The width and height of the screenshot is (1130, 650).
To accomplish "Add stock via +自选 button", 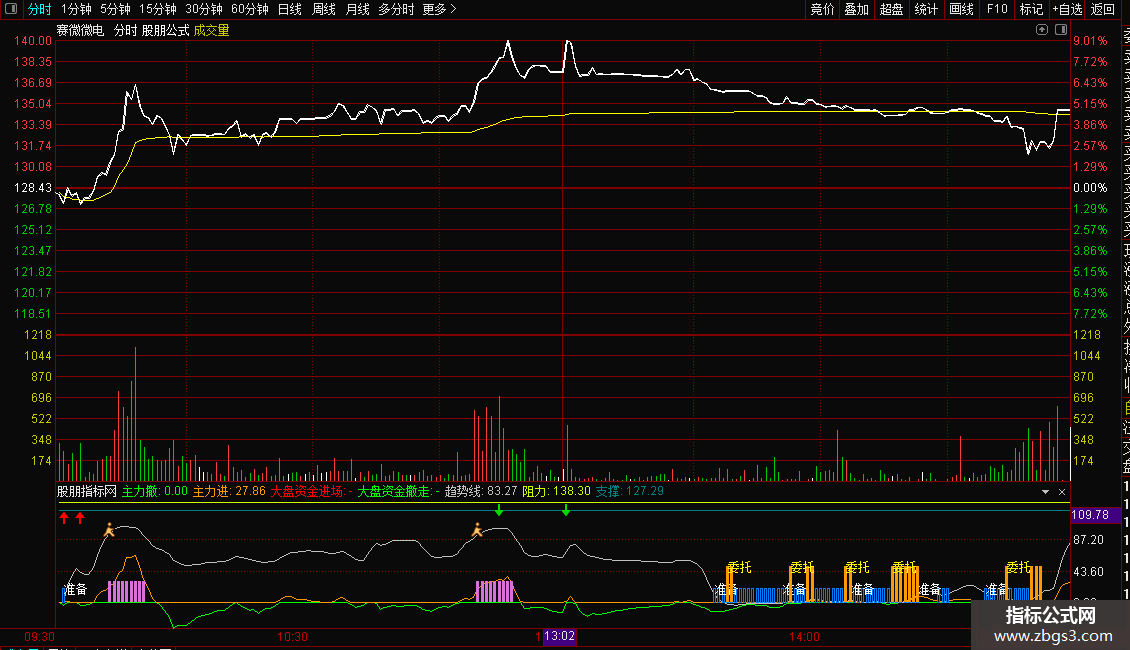I will coord(1067,9).
